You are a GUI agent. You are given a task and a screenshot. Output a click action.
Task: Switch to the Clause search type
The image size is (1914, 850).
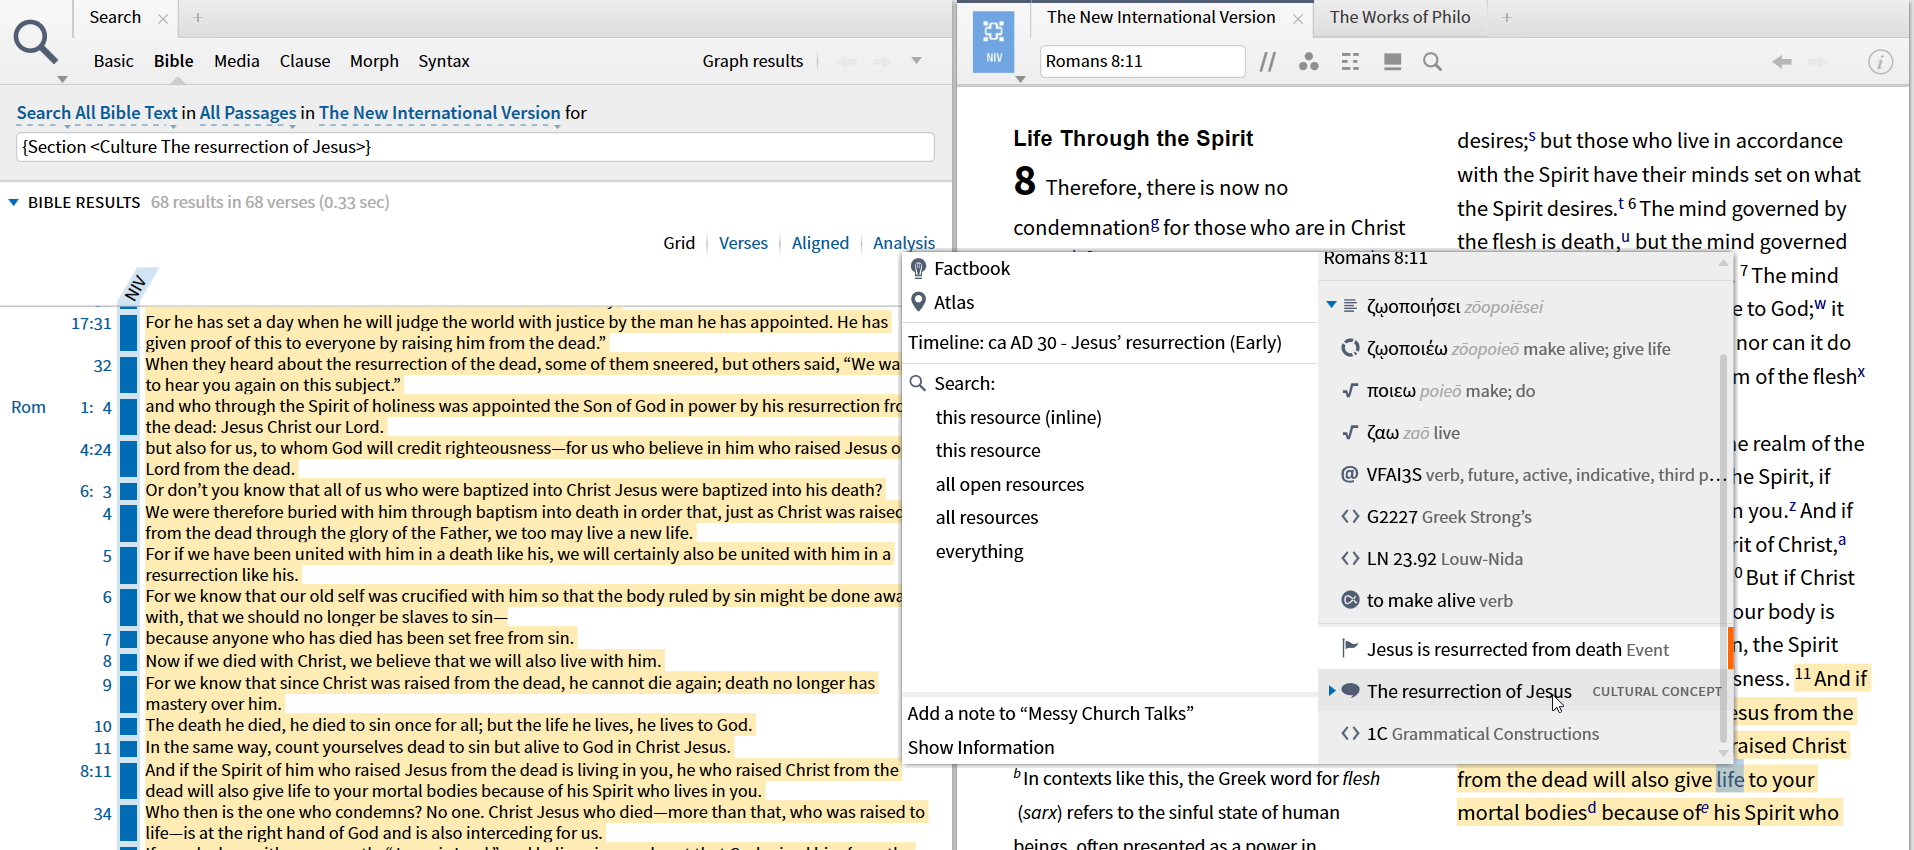pos(305,61)
